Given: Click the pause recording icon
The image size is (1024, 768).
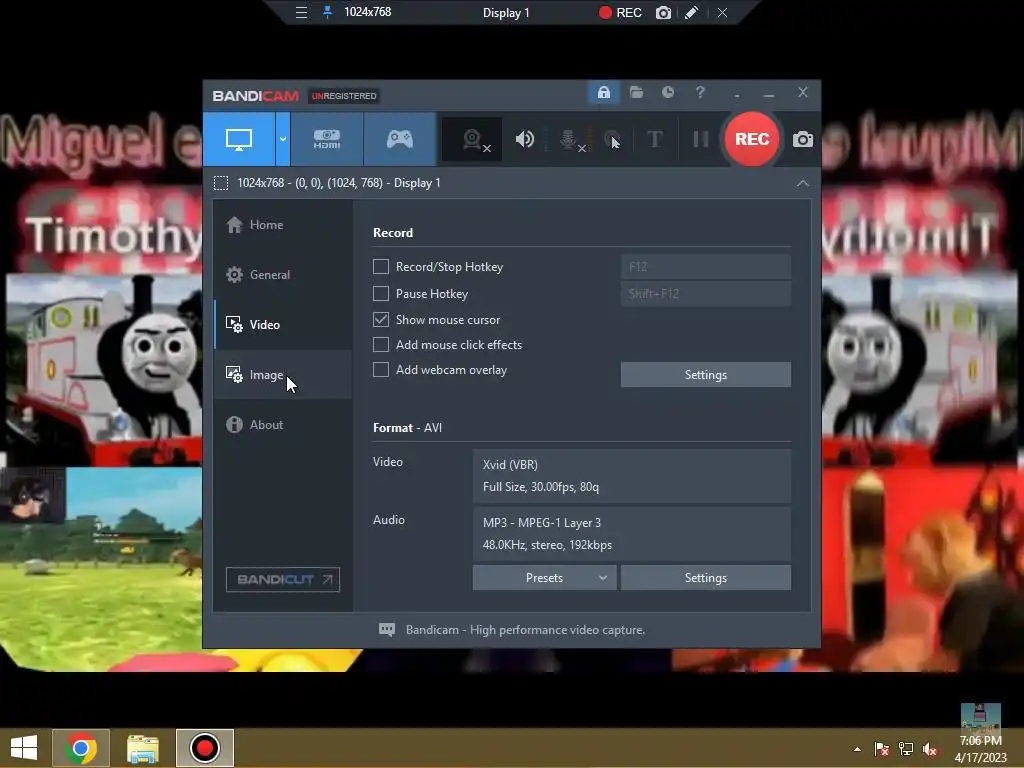Looking at the screenshot, I should tap(701, 139).
